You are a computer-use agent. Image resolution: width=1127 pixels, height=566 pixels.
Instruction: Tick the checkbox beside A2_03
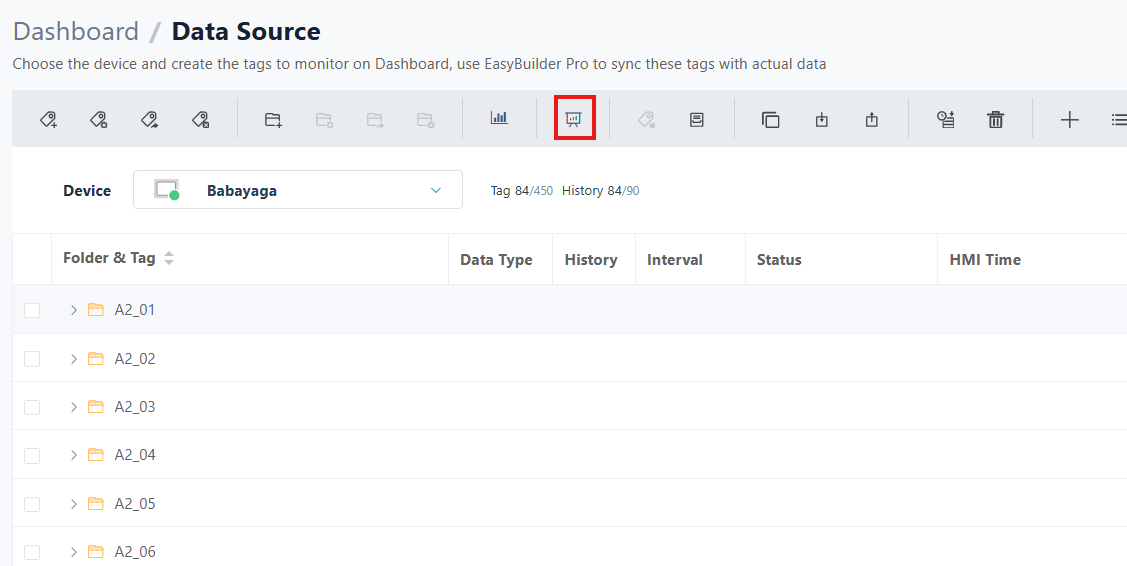click(32, 407)
